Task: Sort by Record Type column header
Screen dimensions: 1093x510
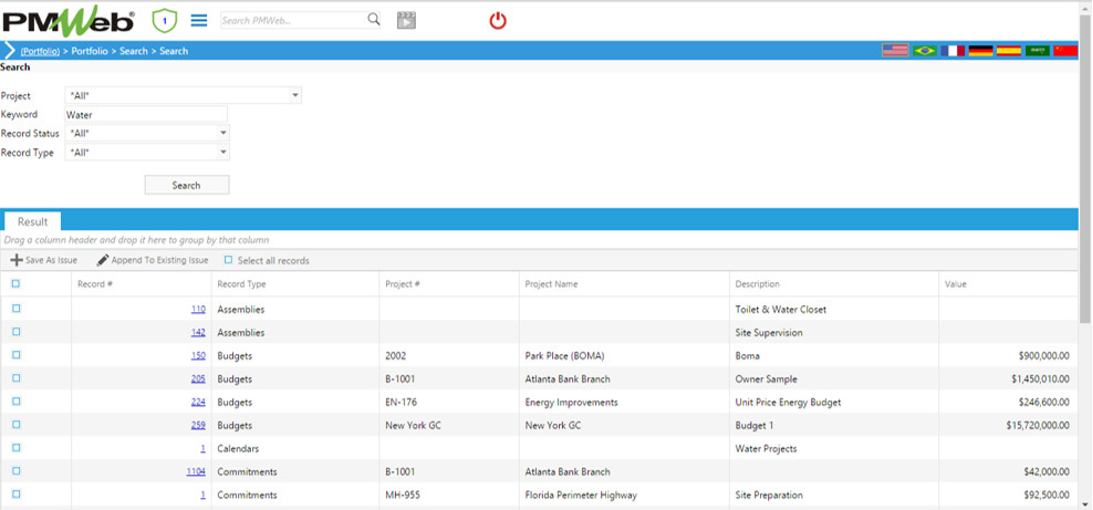Action: point(241,284)
